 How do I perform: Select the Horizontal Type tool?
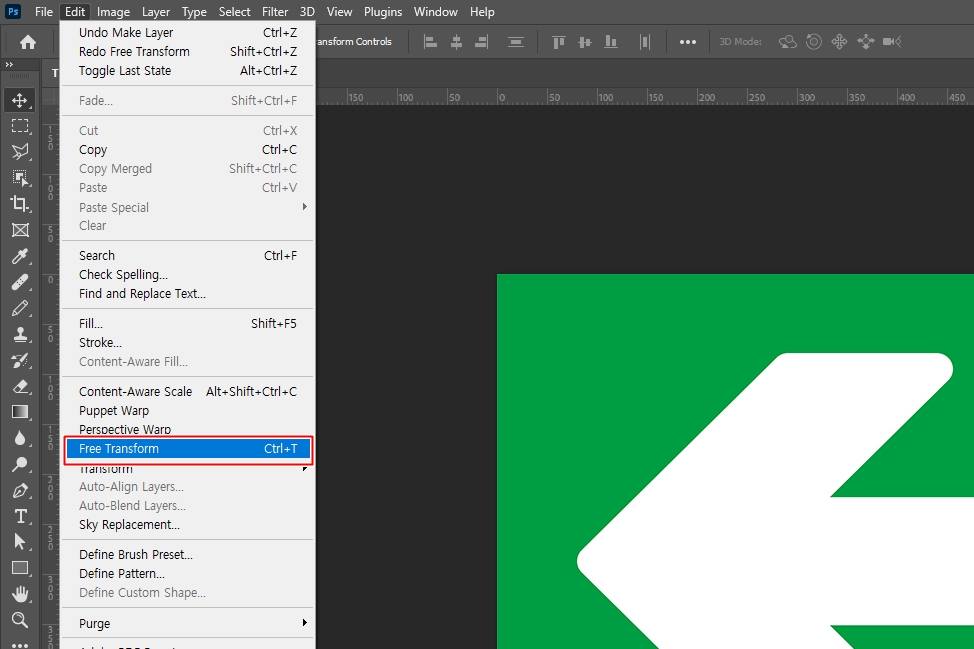tap(20, 516)
